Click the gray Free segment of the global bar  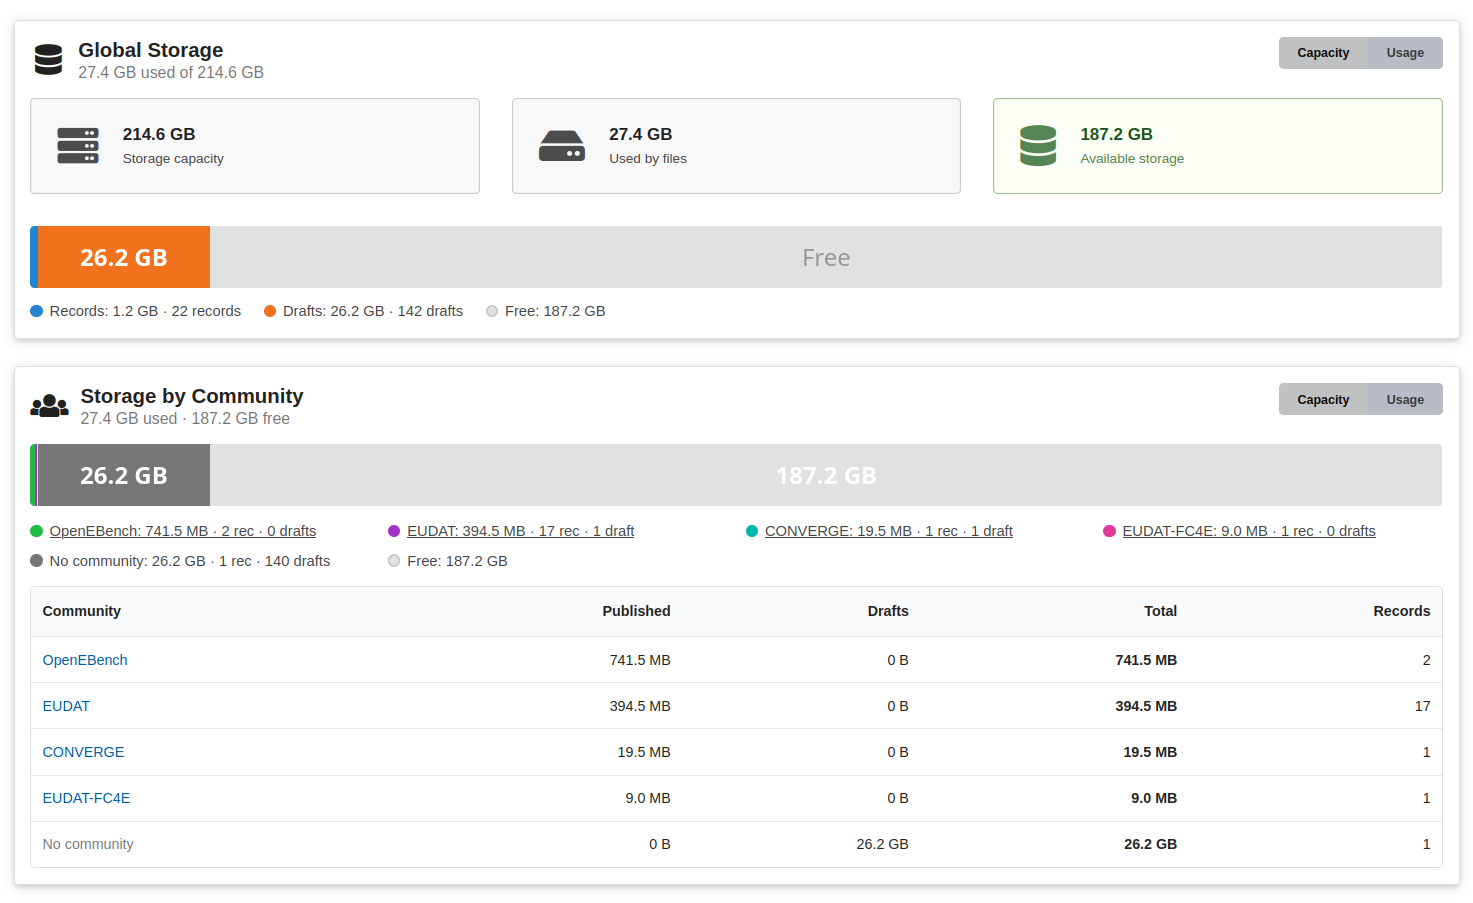click(x=826, y=257)
